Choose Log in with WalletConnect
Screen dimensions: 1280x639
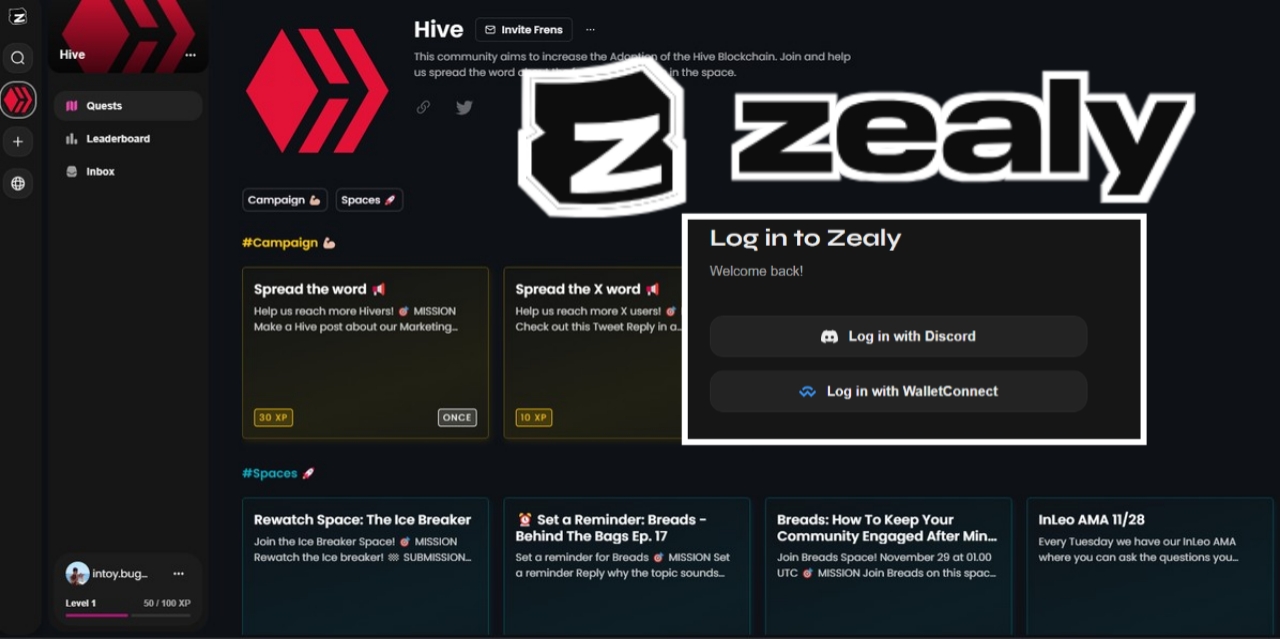click(898, 391)
